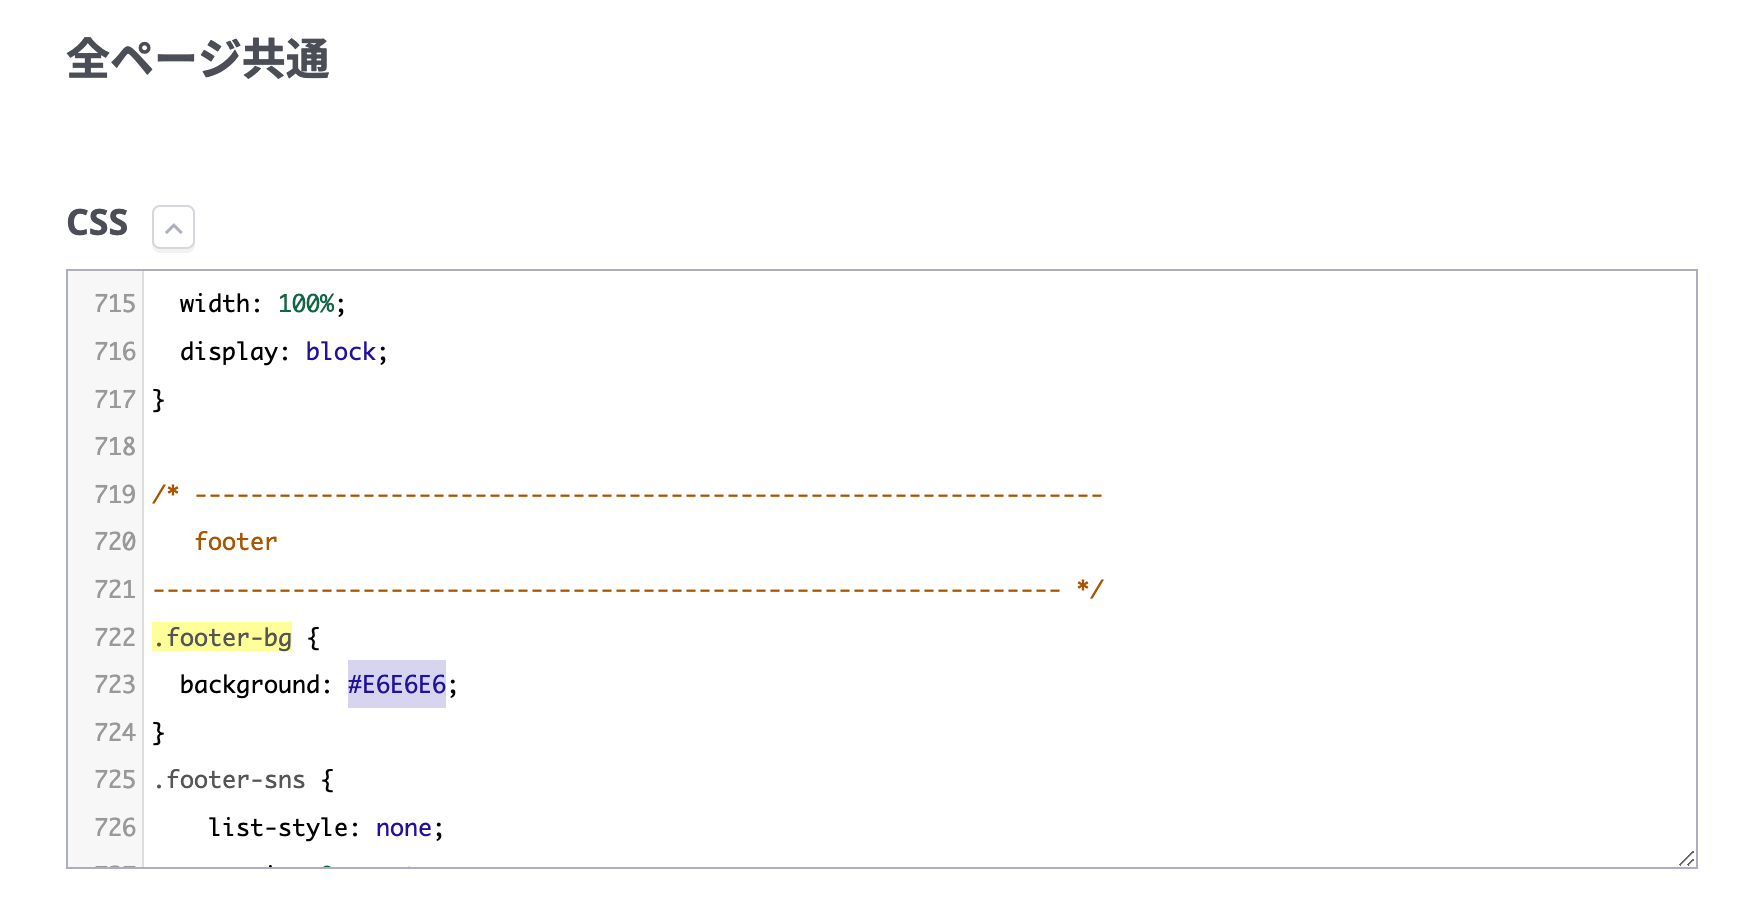Click the 全ページ共通 page heading

(198, 59)
